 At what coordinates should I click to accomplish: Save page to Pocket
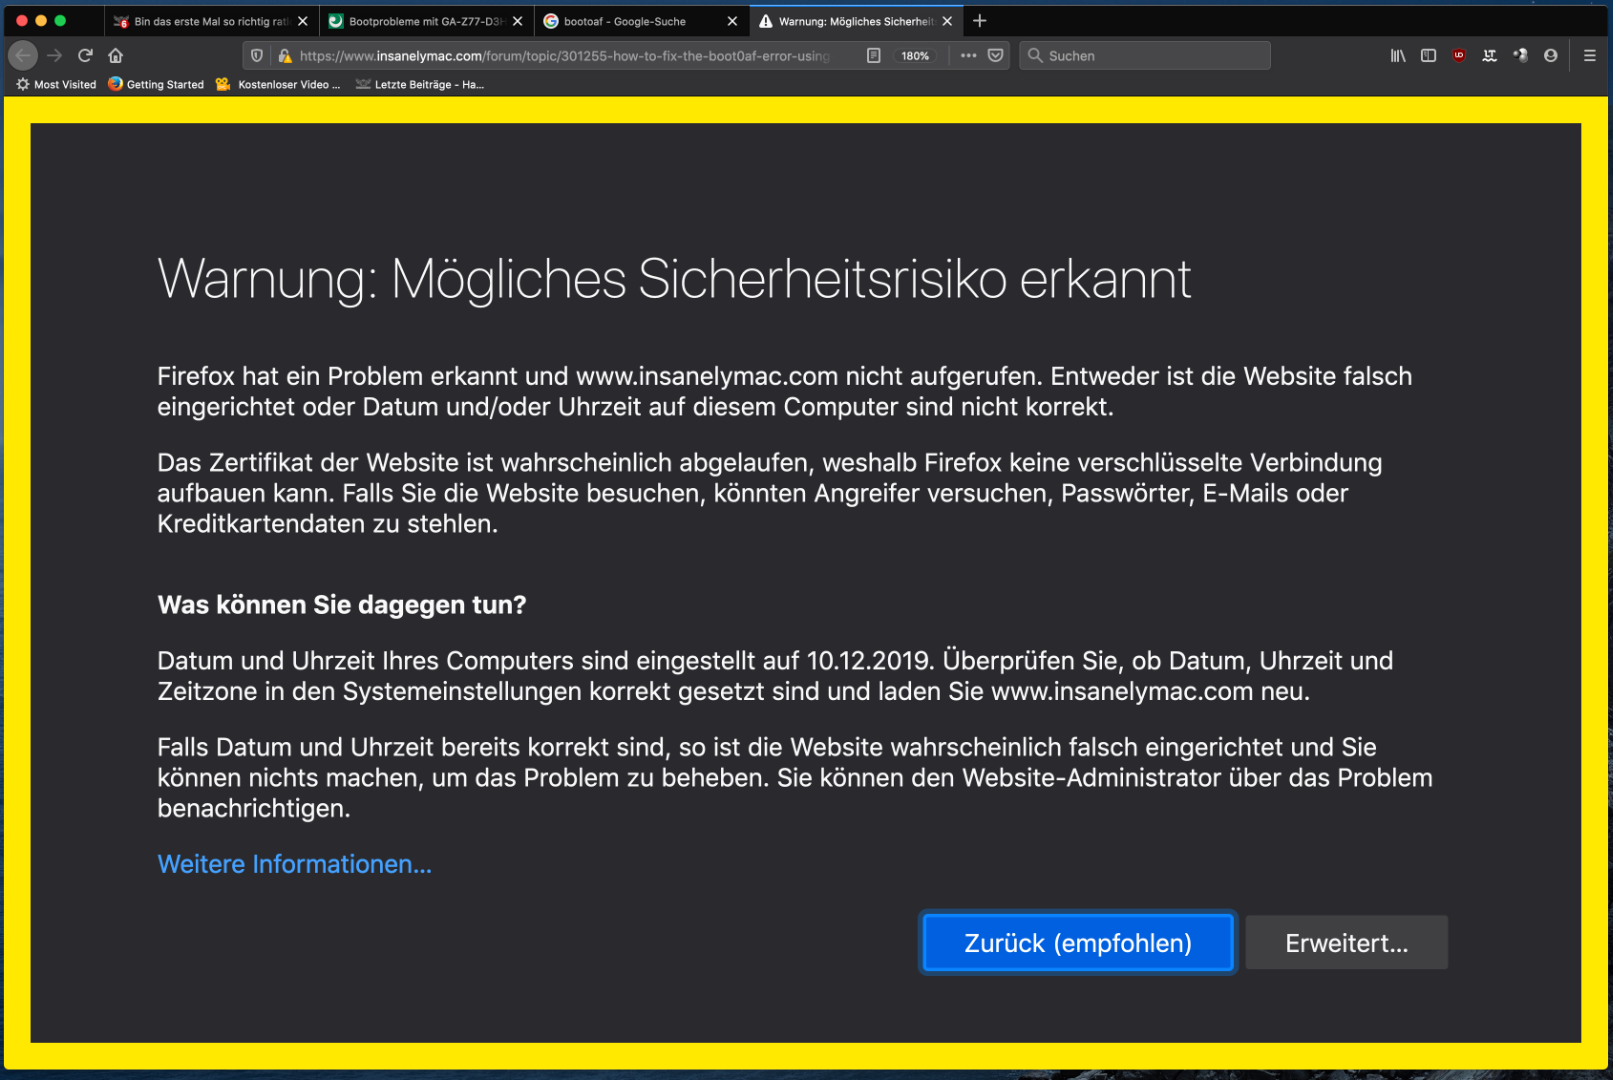[996, 56]
